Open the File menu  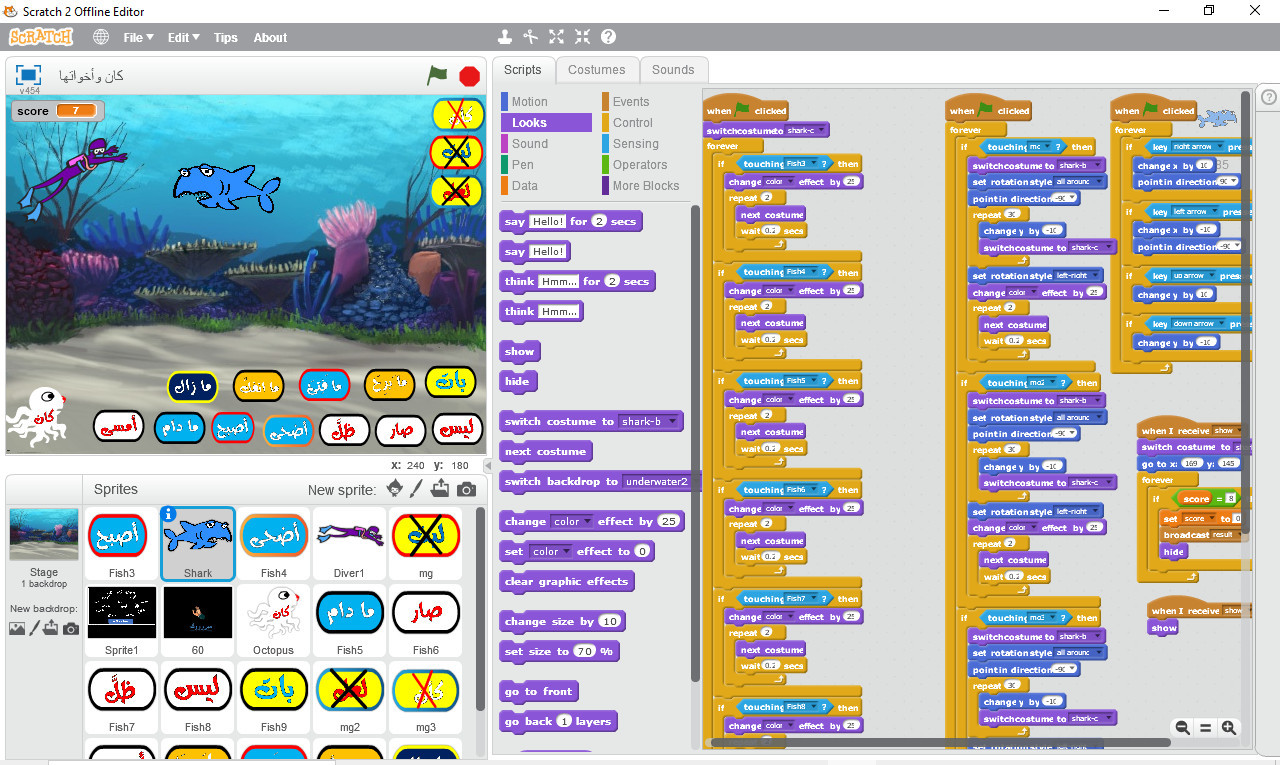138,38
